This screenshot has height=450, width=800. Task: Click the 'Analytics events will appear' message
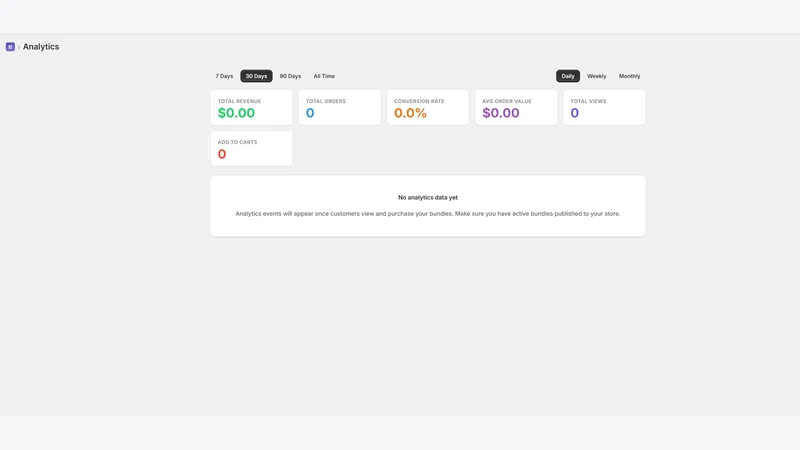[x=428, y=214]
